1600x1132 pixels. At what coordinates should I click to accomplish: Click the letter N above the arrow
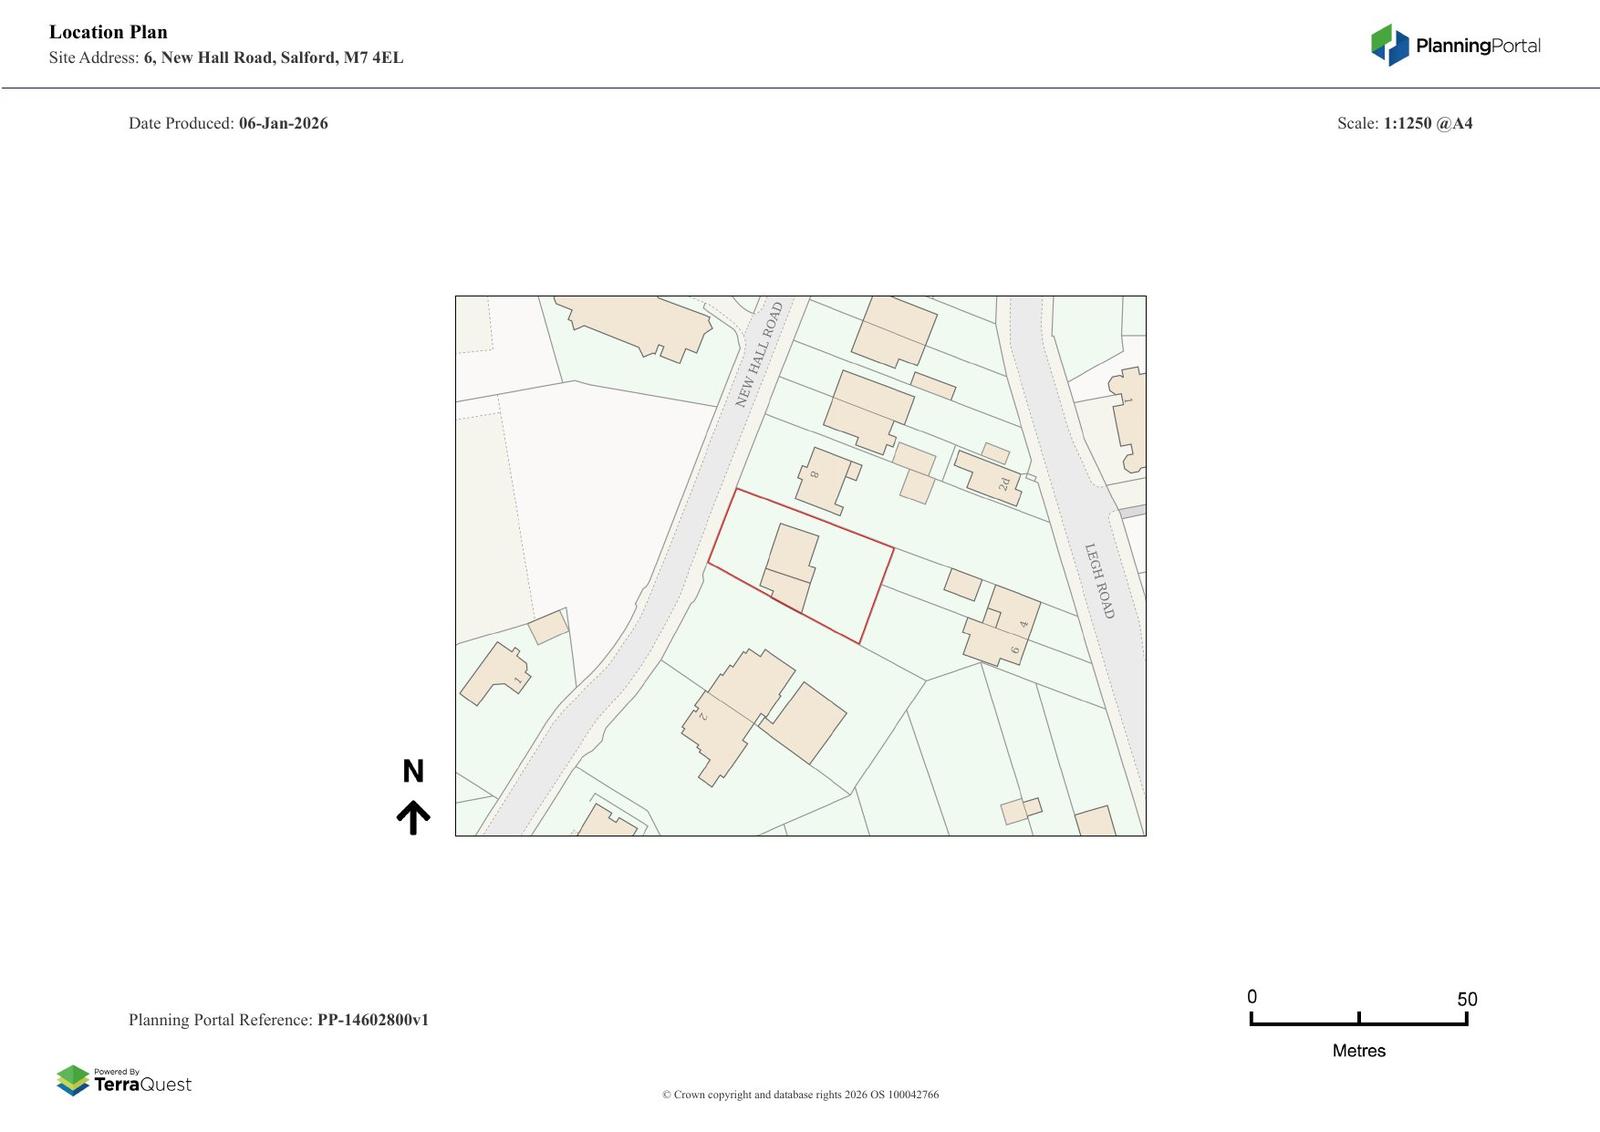[413, 771]
